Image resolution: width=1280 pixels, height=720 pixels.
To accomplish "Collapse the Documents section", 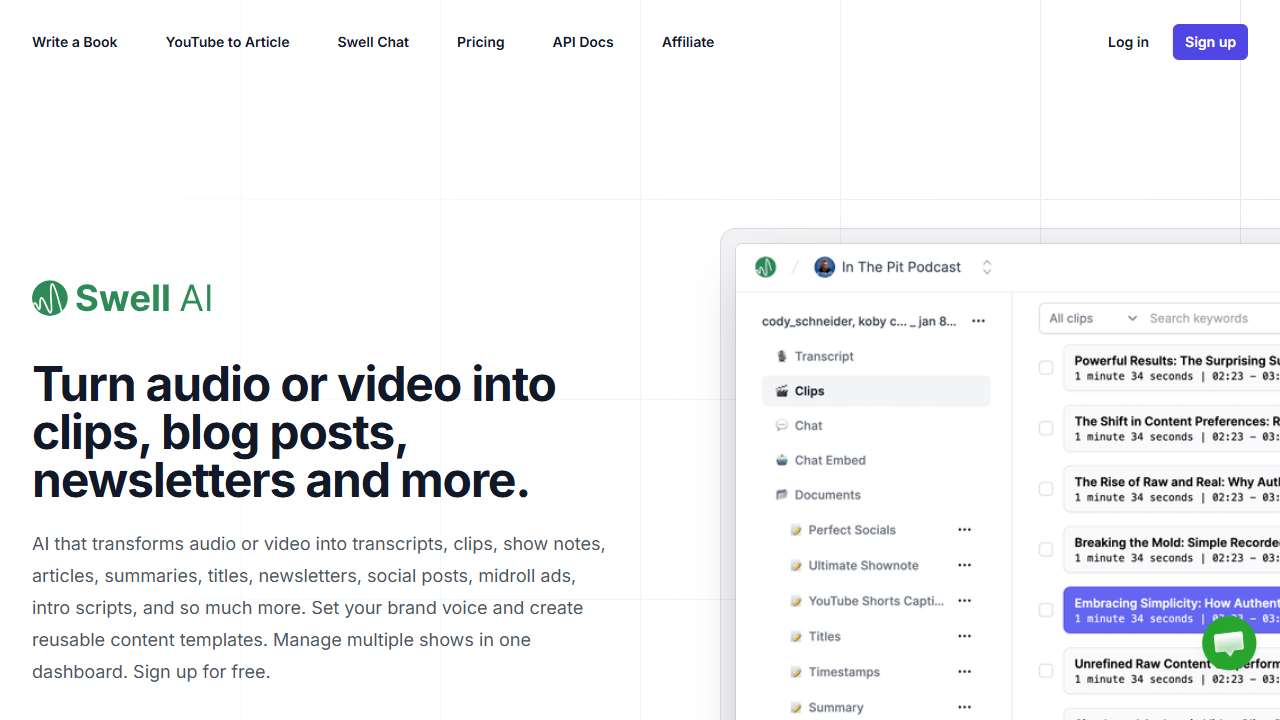I will click(x=826, y=495).
